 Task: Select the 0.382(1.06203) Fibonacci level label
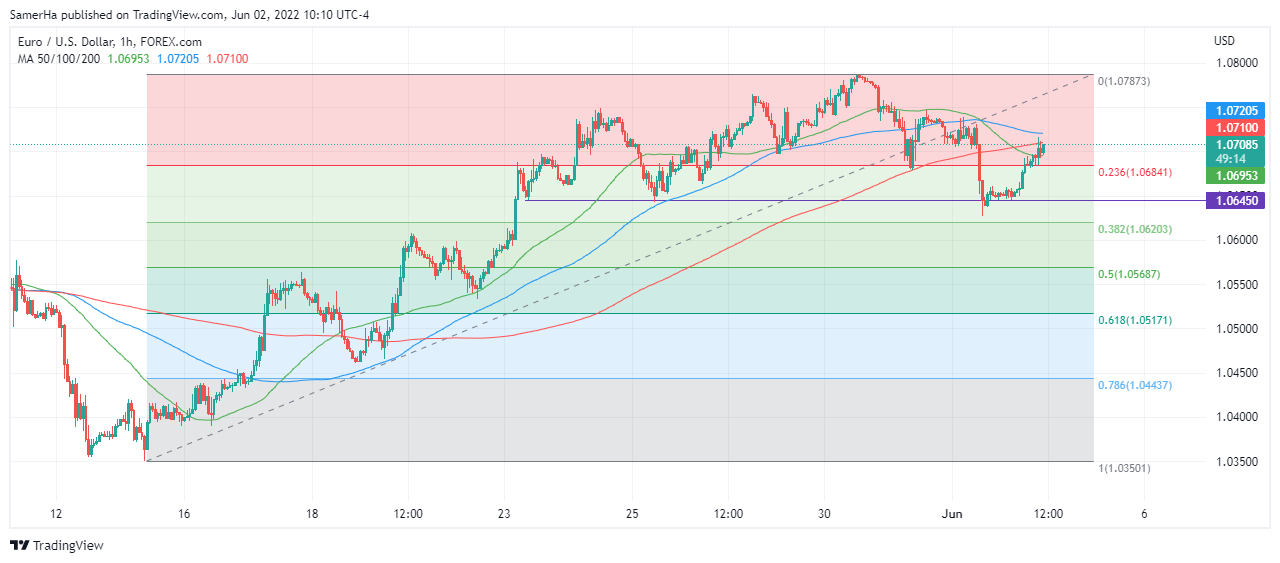click(x=1135, y=229)
